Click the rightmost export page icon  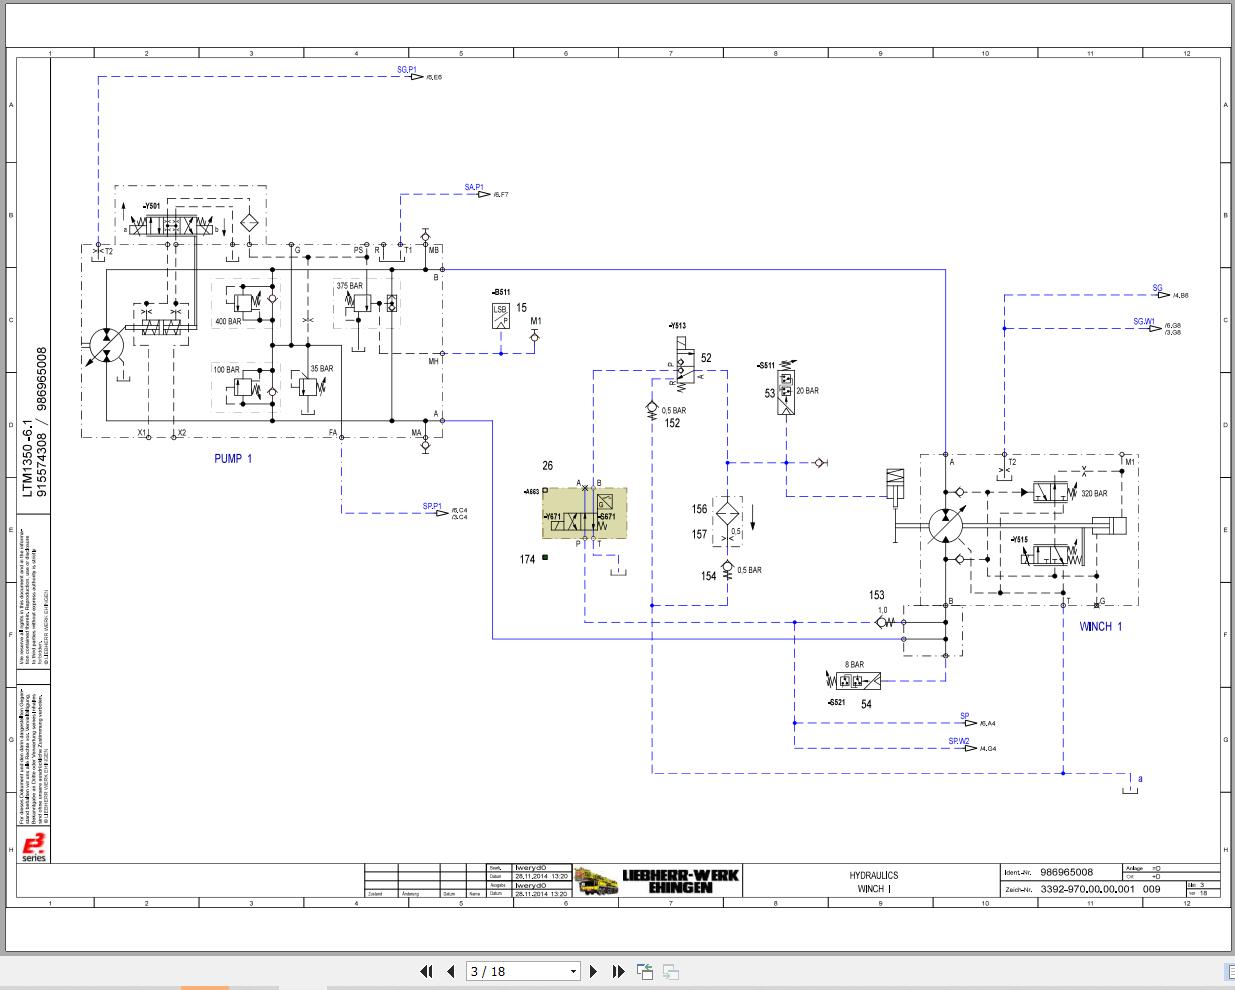pos(670,971)
